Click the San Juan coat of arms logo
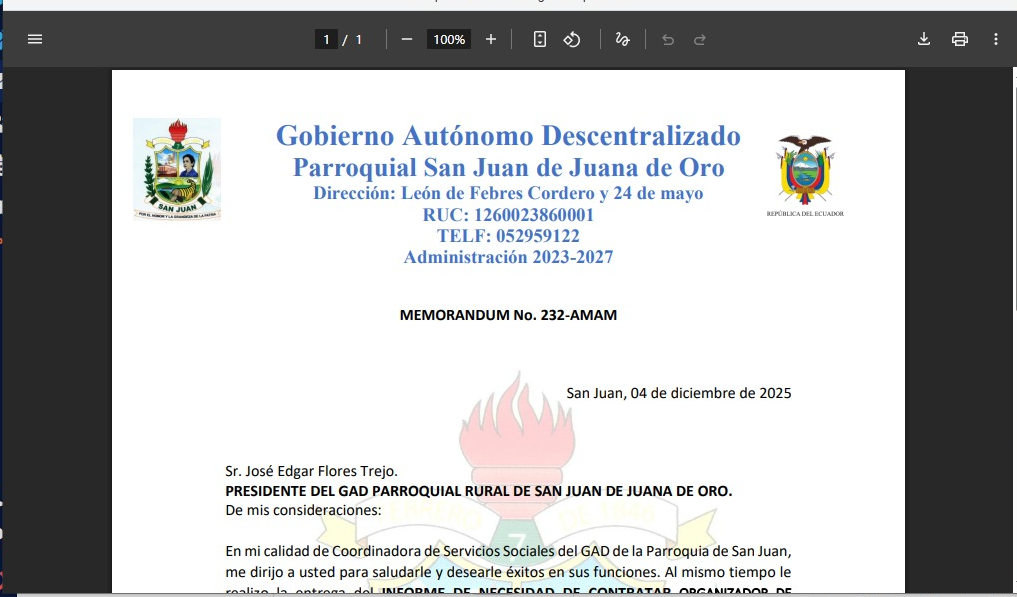This screenshot has height=597, width=1017. 177,168
